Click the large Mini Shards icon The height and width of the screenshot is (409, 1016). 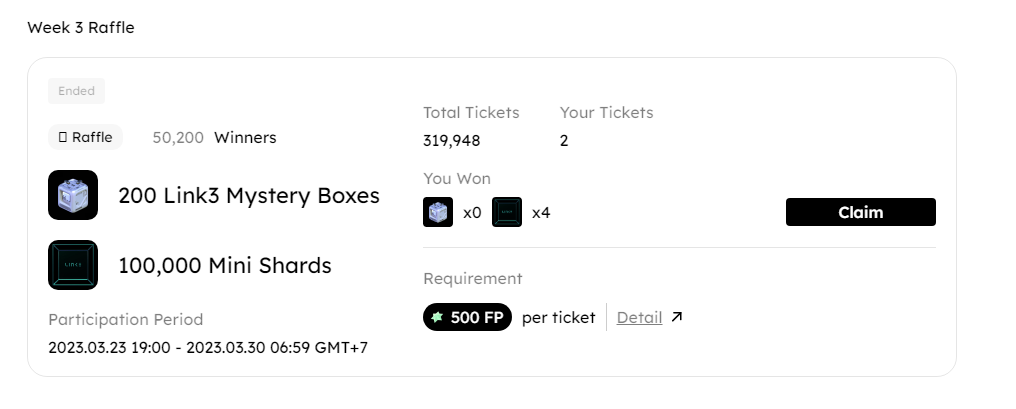[x=73, y=265]
